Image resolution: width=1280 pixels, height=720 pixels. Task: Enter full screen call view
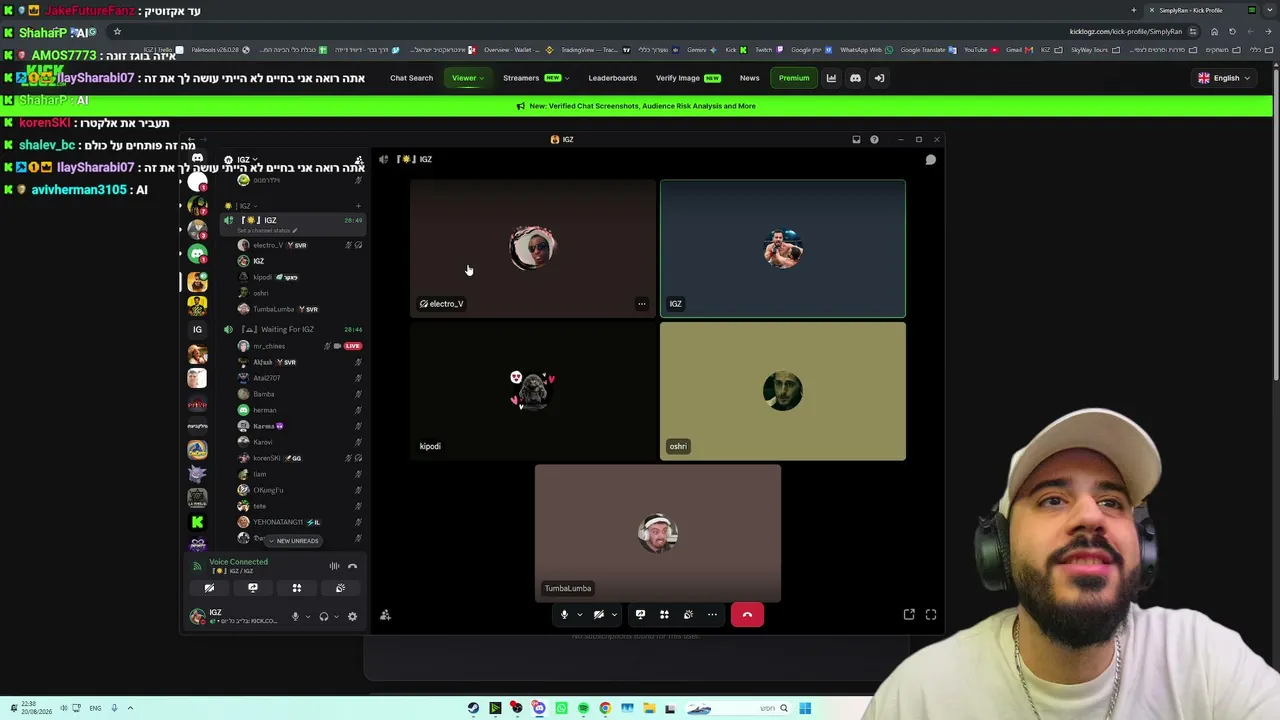(931, 615)
